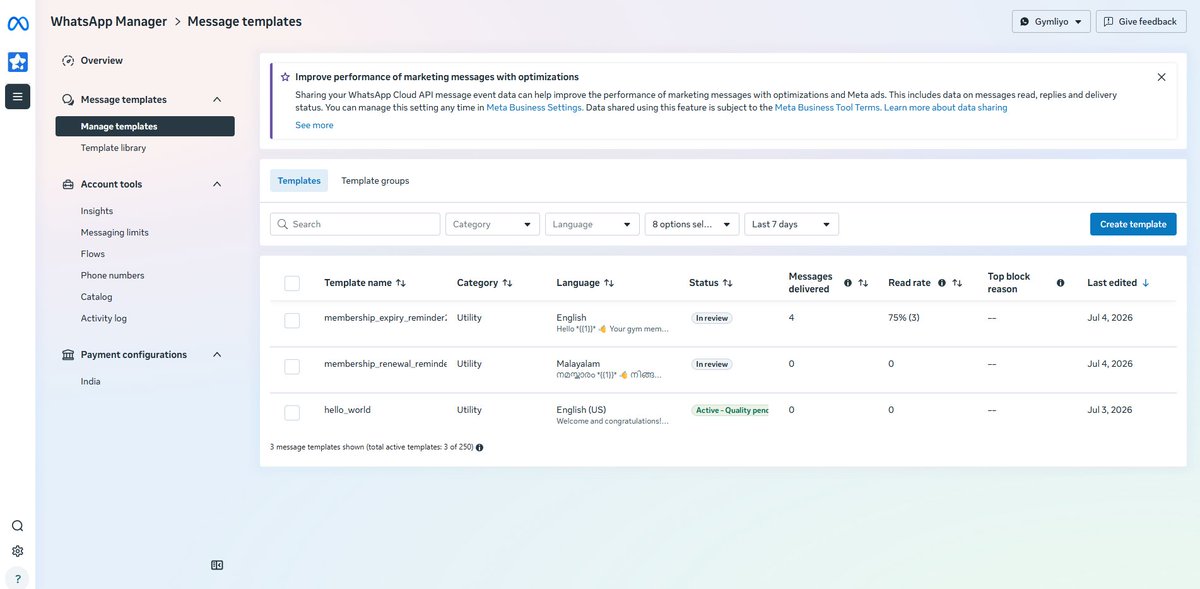
Task: Click the Give feedback button
Action: tap(1141, 21)
